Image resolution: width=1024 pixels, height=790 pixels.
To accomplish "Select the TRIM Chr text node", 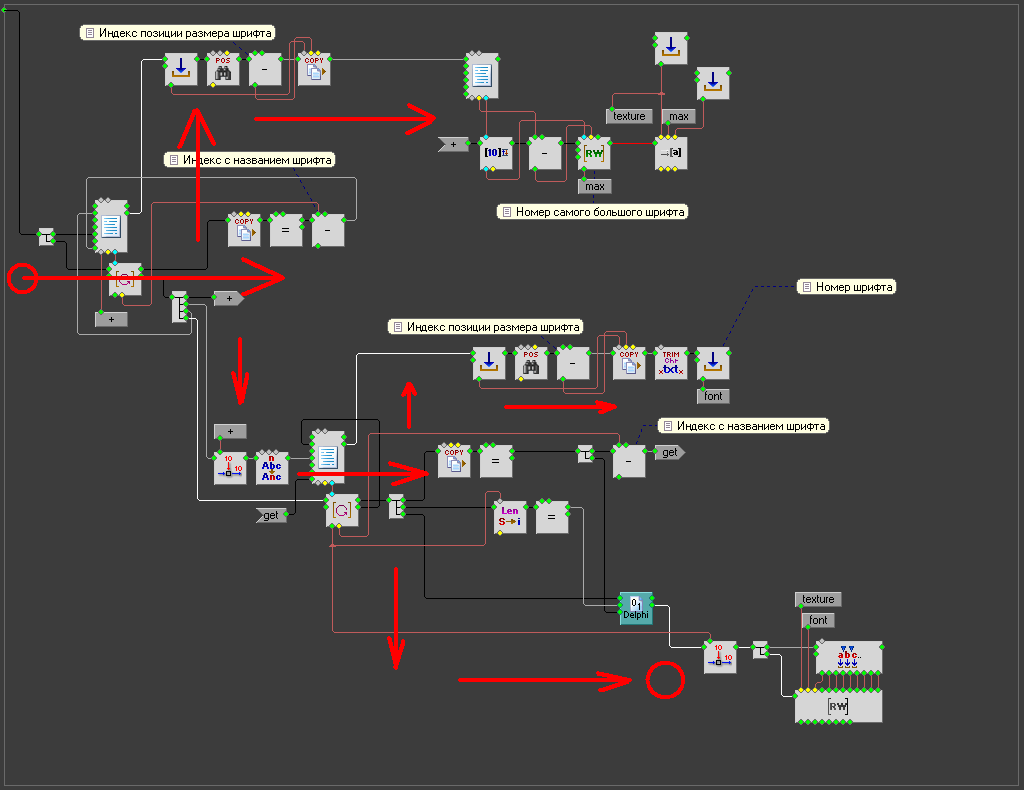I will pos(671,363).
